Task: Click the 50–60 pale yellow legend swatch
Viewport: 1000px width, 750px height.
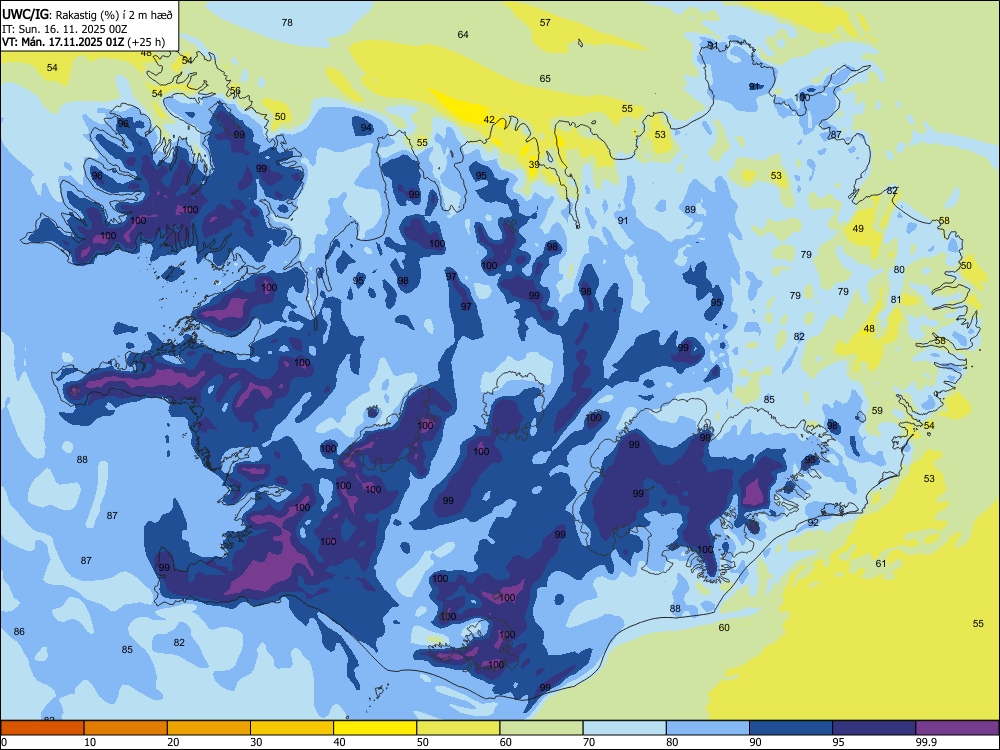Action: [x=458, y=728]
